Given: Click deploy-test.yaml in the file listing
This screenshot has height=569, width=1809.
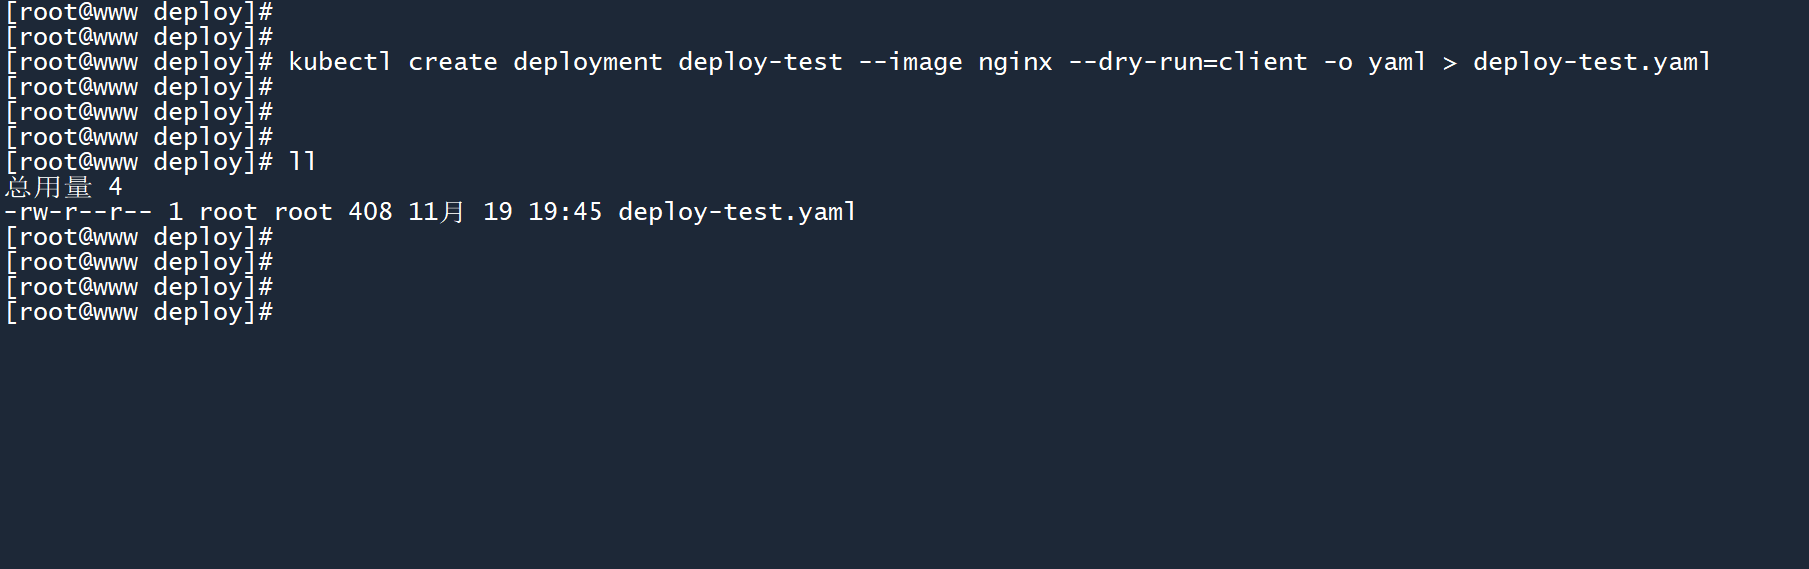Looking at the screenshot, I should [x=737, y=212].
